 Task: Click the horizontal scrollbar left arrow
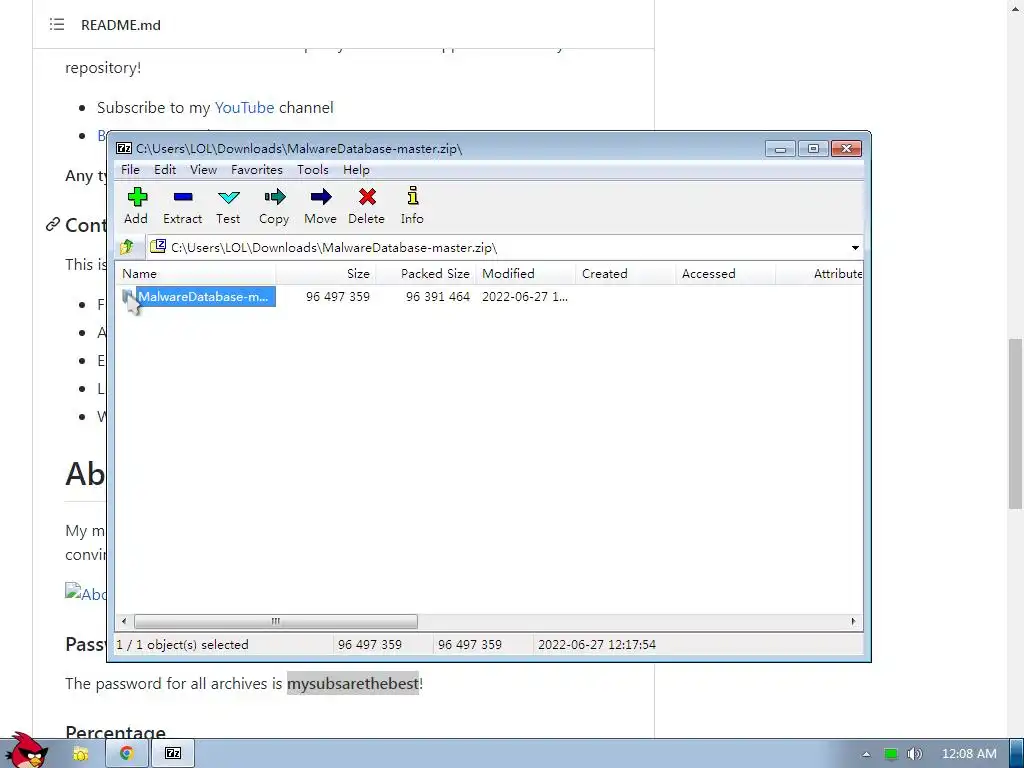pos(124,621)
